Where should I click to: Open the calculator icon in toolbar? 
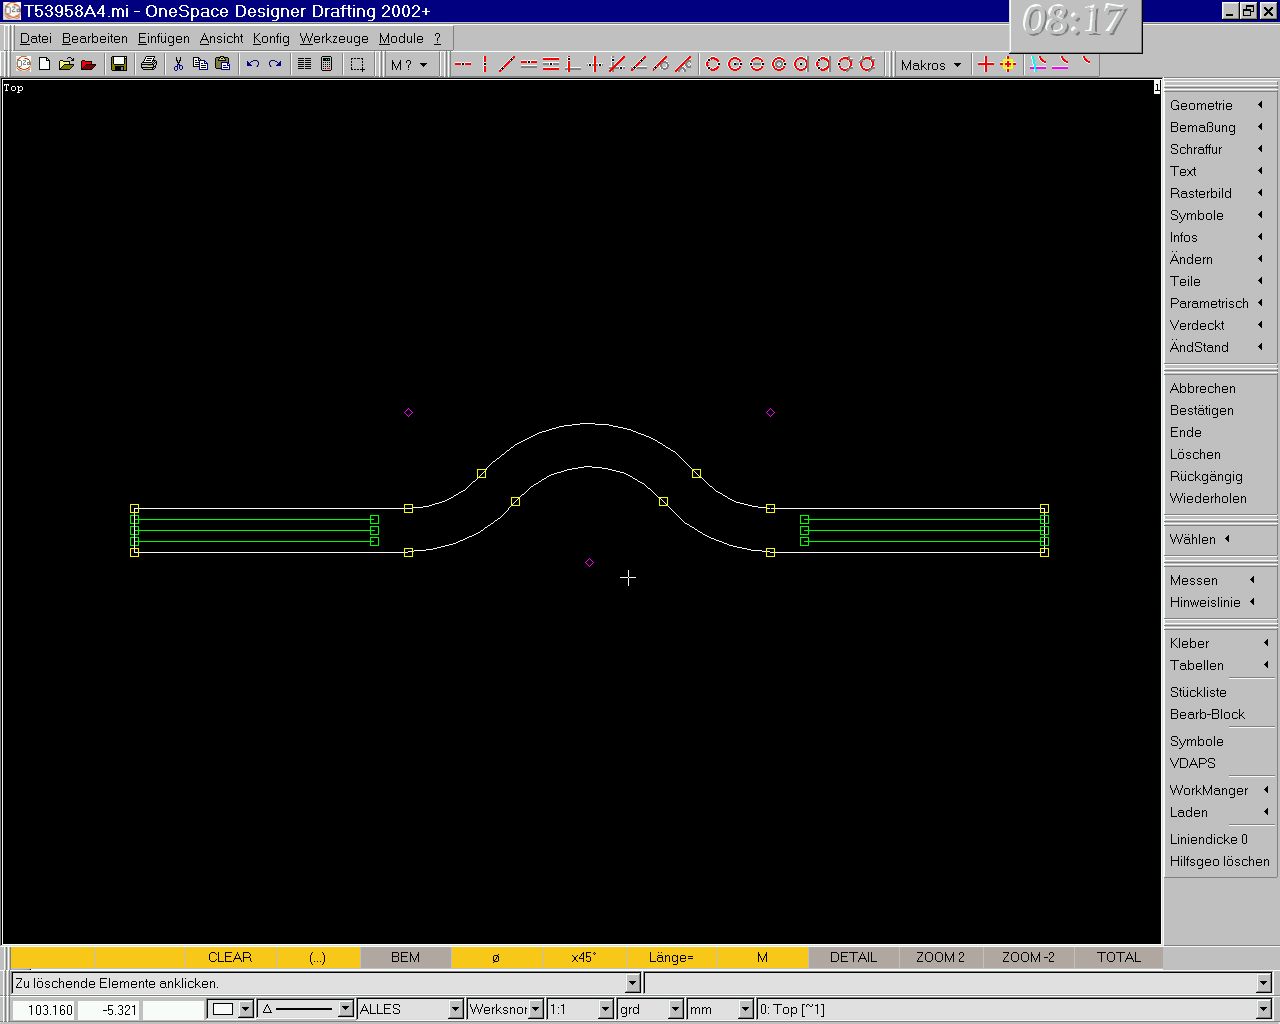[x=326, y=64]
